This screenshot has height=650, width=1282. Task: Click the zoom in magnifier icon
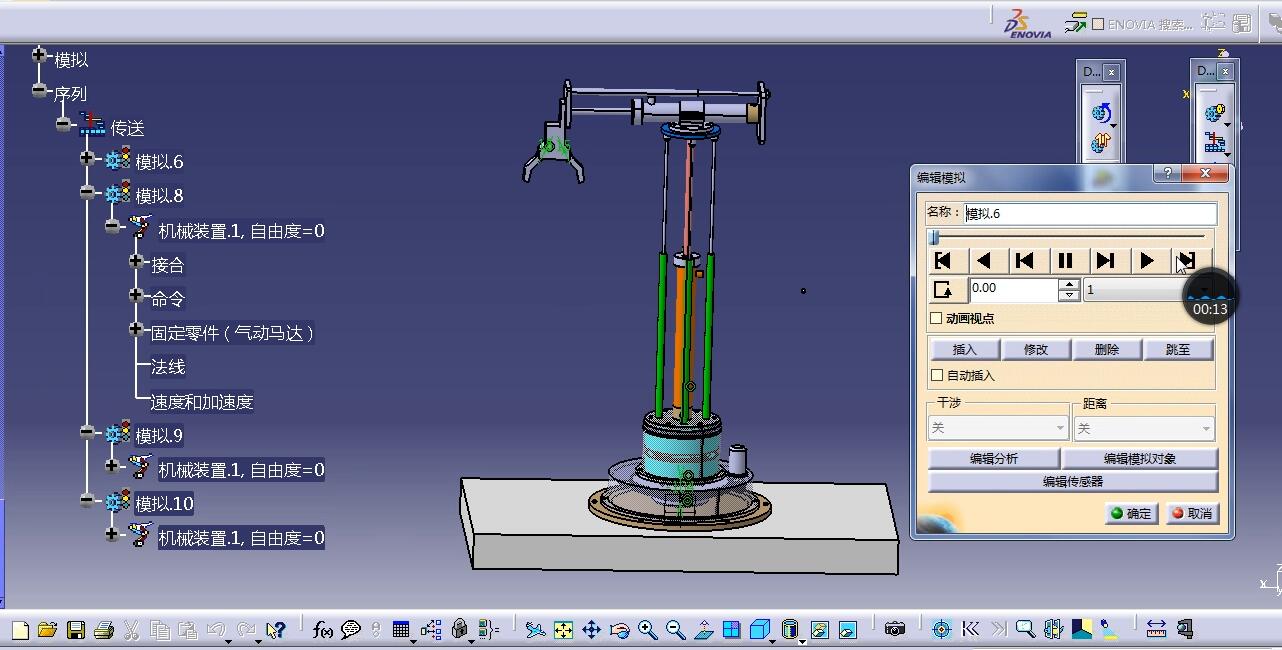click(648, 630)
